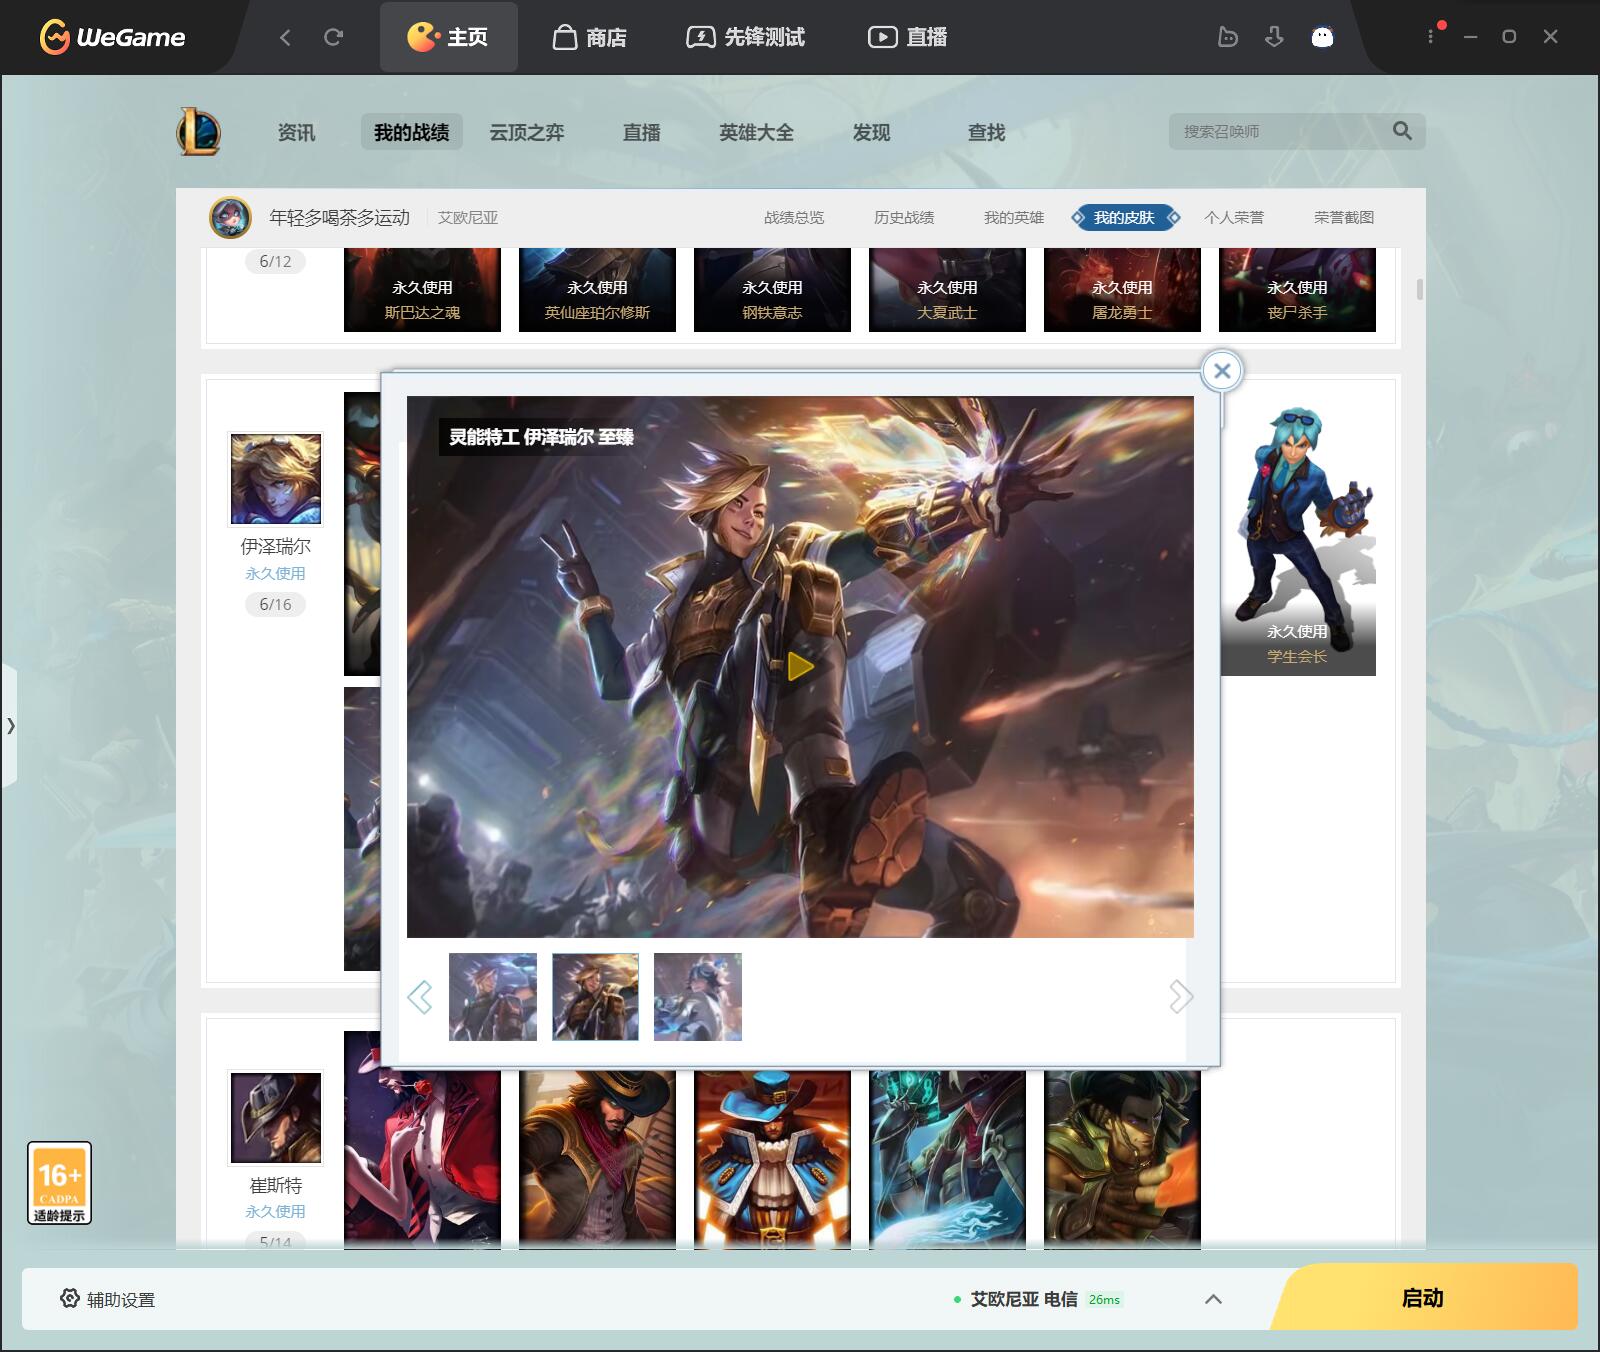Click the League of Legends logo icon

click(199, 132)
